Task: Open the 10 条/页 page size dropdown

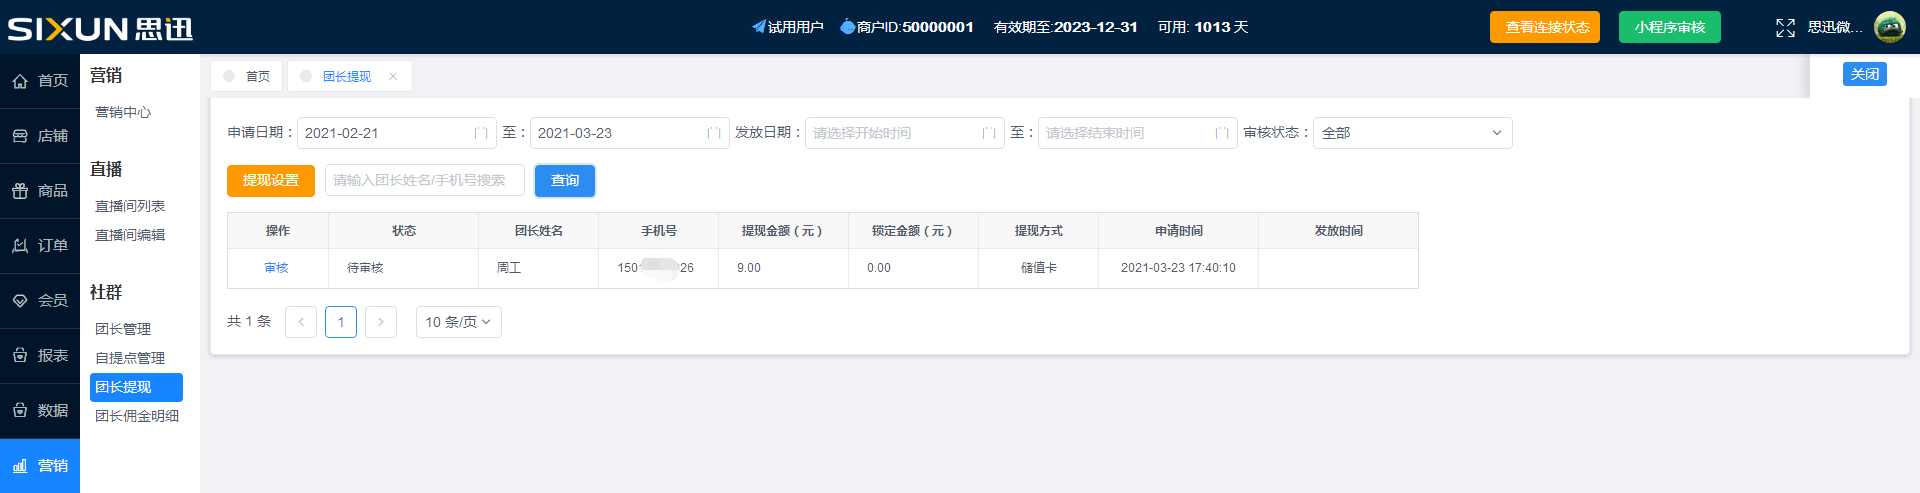Action: pos(459,322)
